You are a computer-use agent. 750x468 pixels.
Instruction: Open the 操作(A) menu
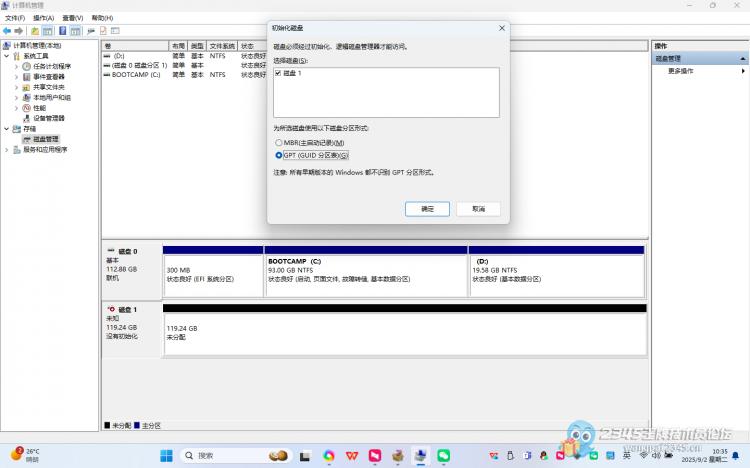pos(44,18)
